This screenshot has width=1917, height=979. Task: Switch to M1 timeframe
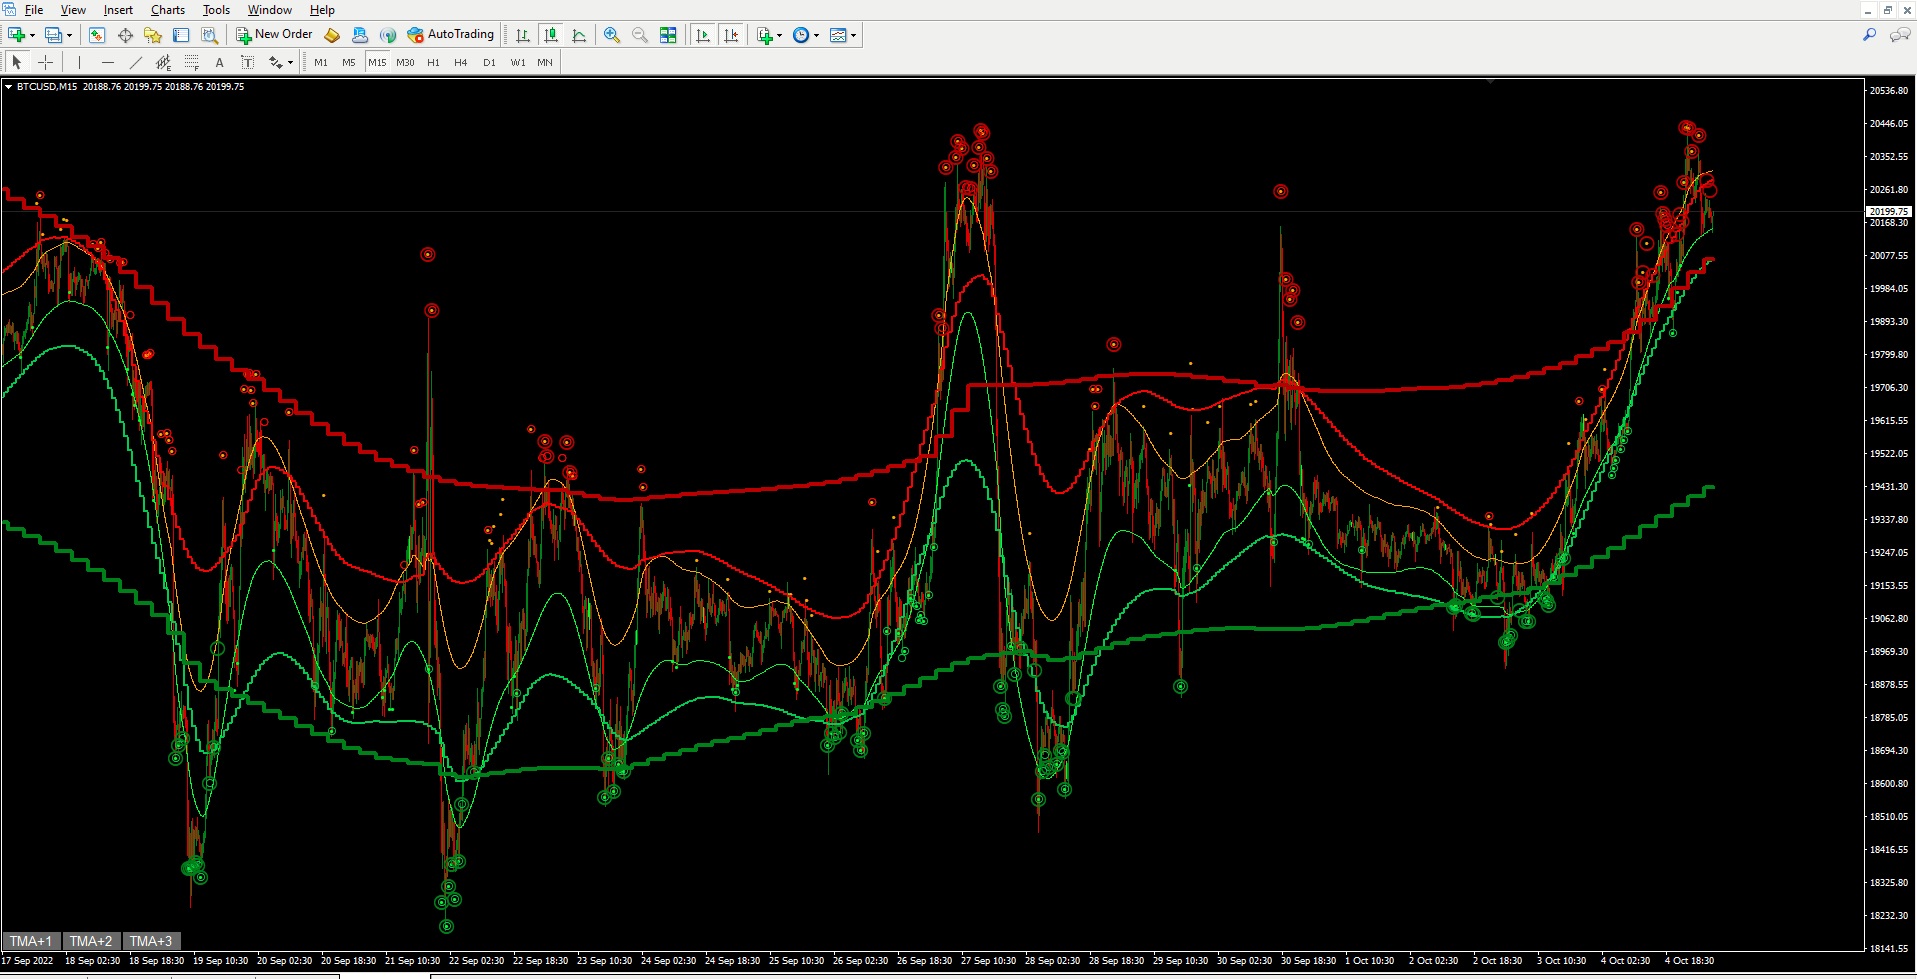pyautogui.click(x=321, y=62)
